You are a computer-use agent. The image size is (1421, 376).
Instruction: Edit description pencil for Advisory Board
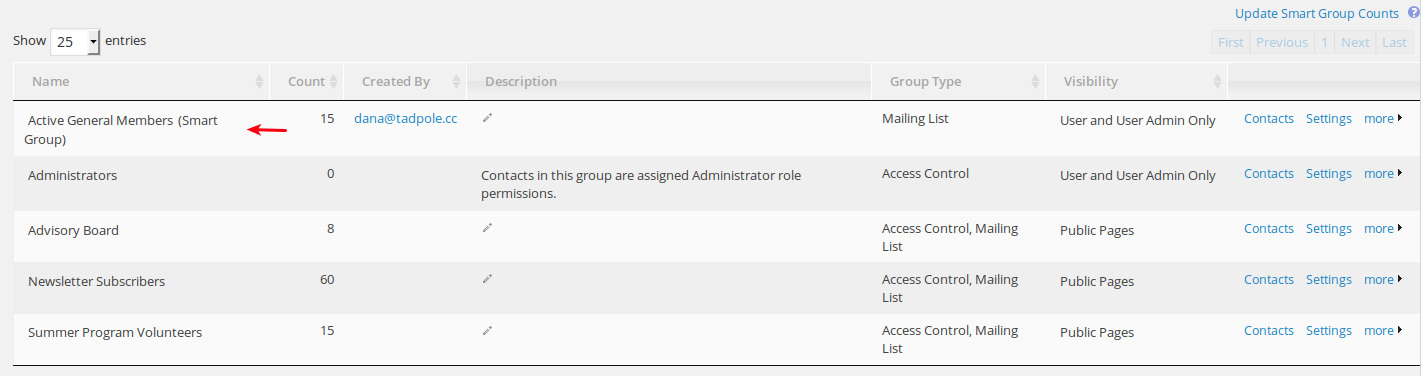click(487, 228)
